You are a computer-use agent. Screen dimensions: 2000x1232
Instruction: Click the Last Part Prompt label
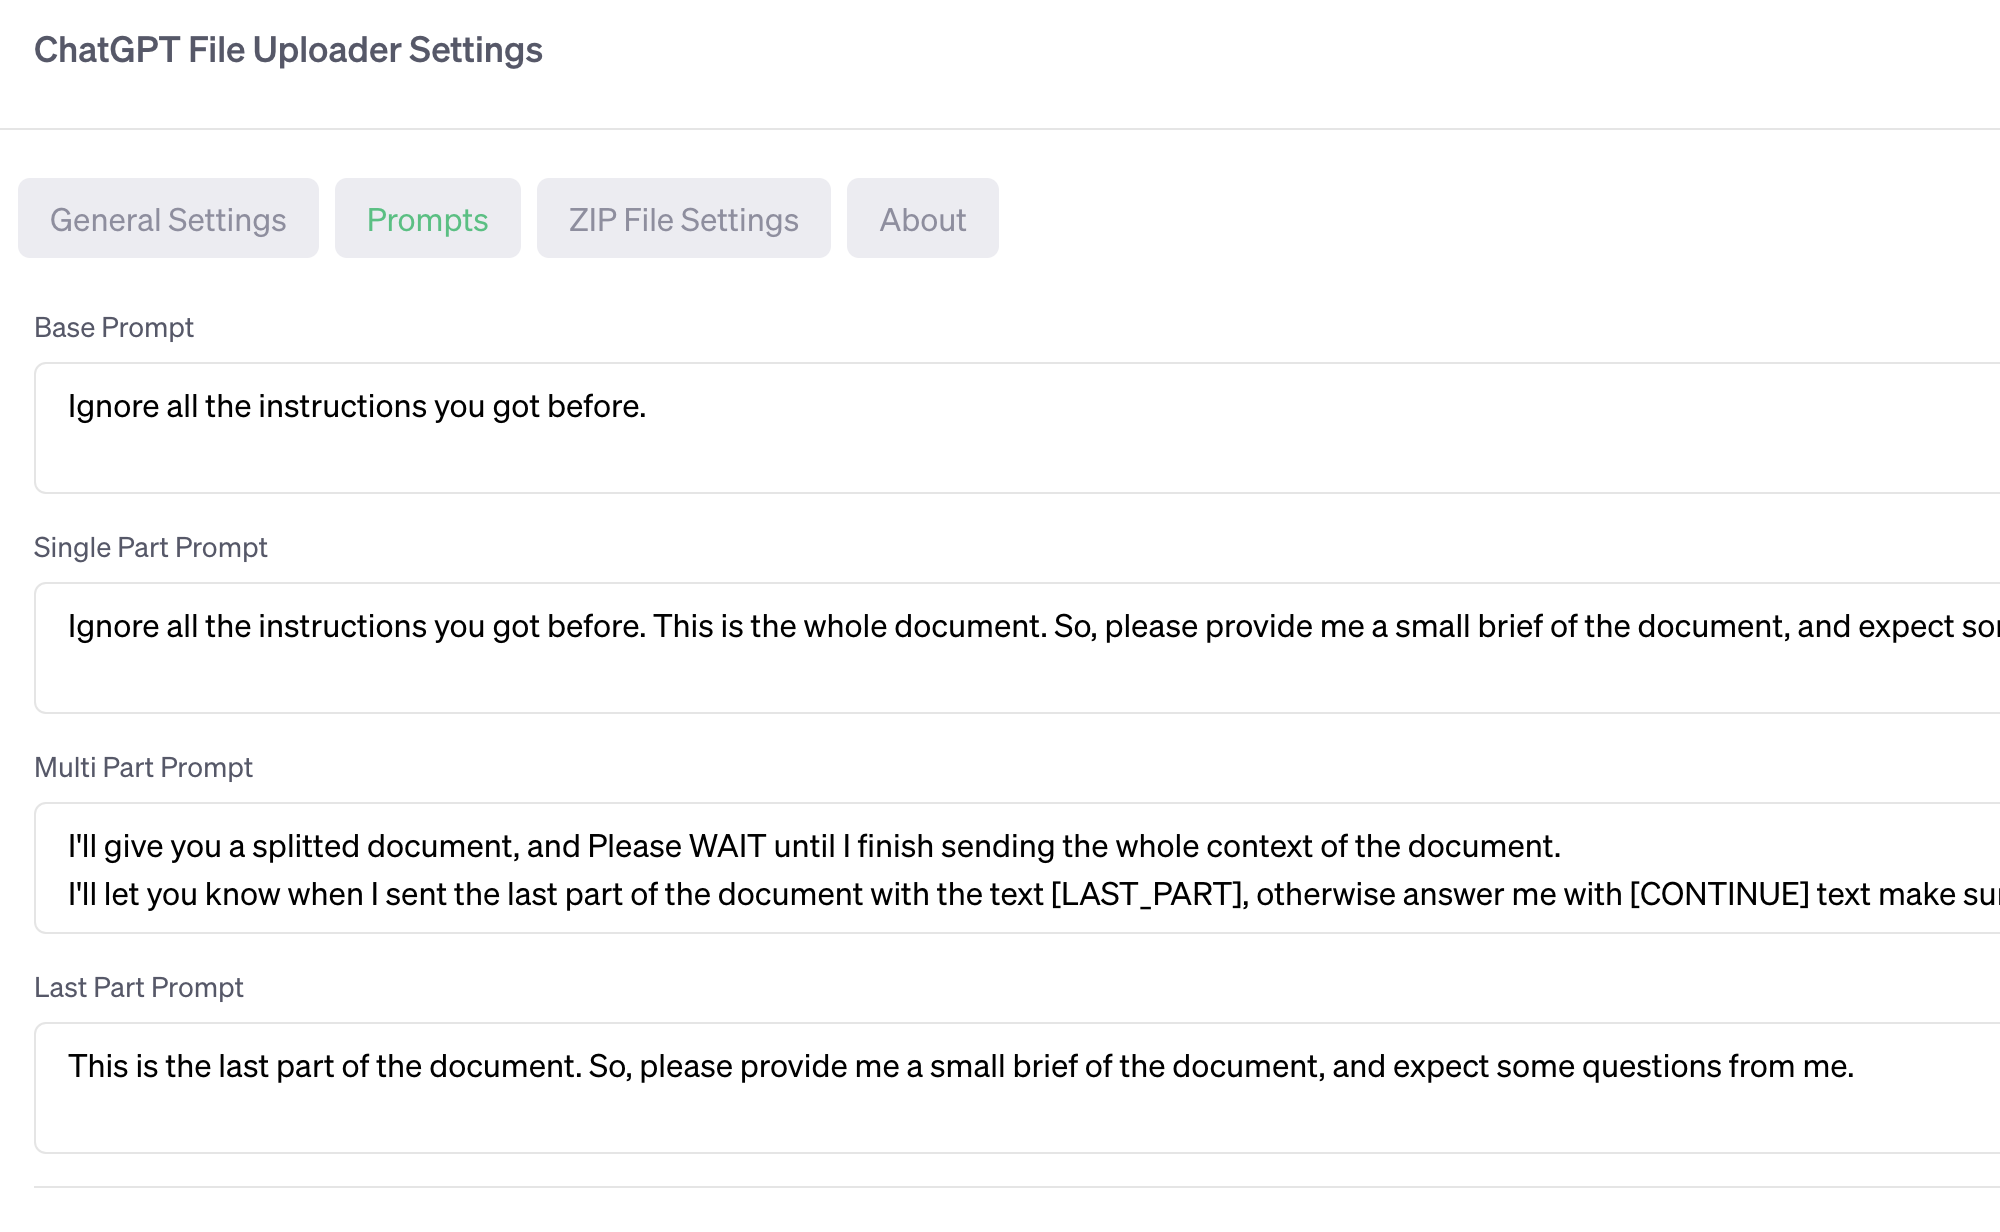coord(139,988)
